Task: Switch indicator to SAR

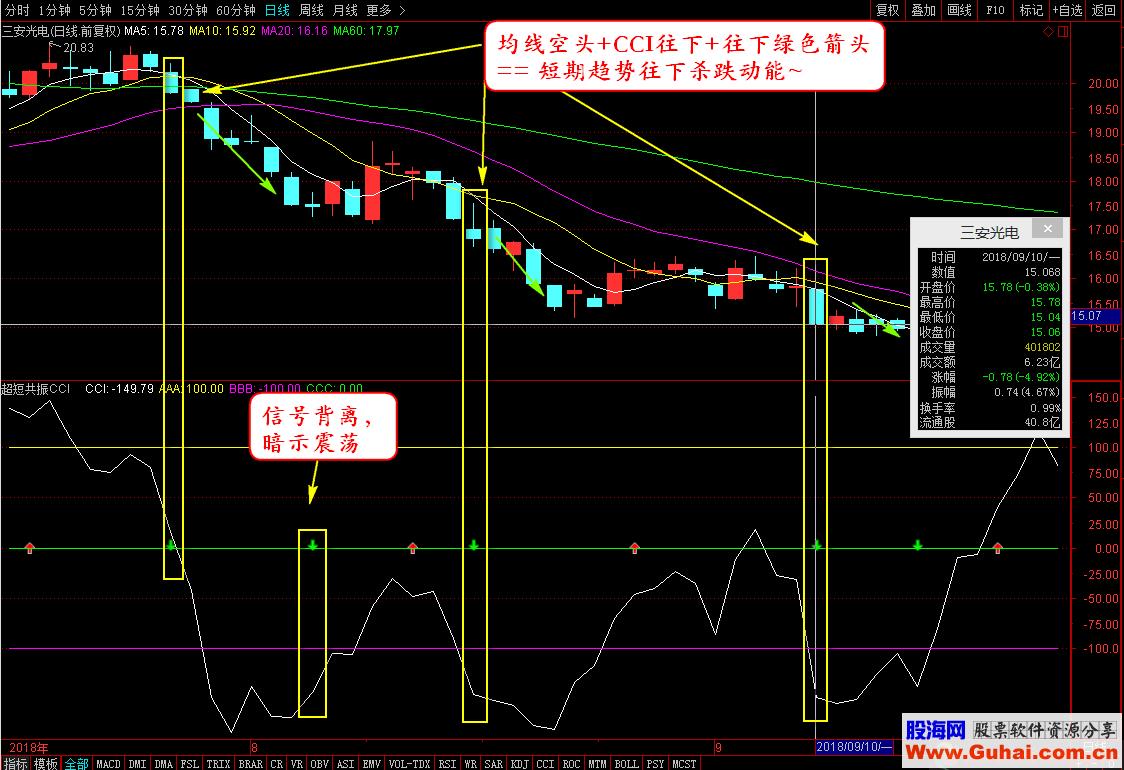Action: 493,764
